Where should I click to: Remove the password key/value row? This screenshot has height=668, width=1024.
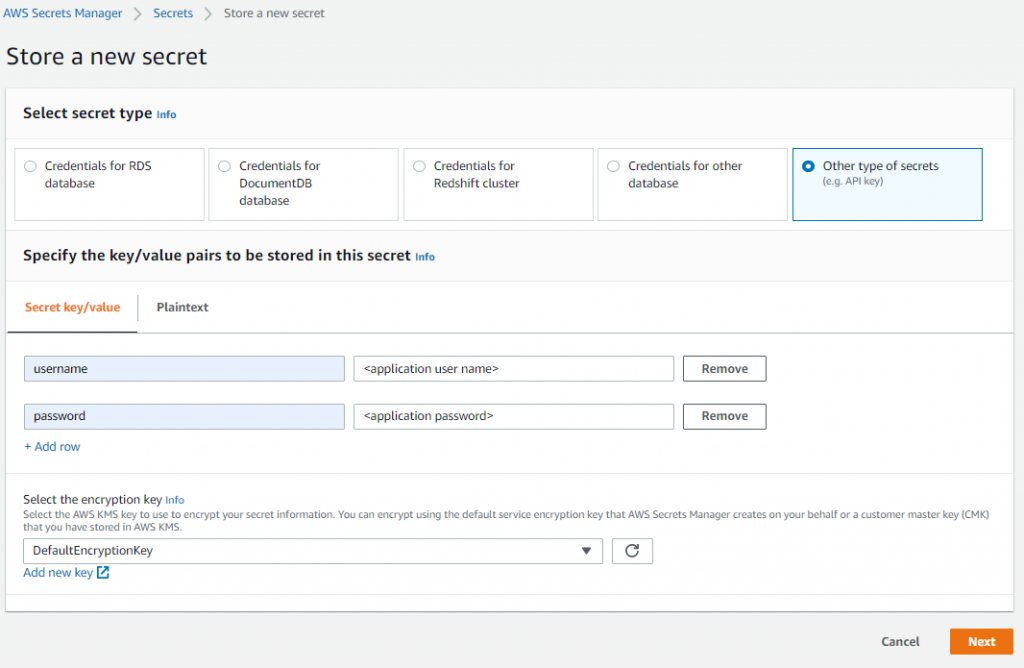[724, 416]
